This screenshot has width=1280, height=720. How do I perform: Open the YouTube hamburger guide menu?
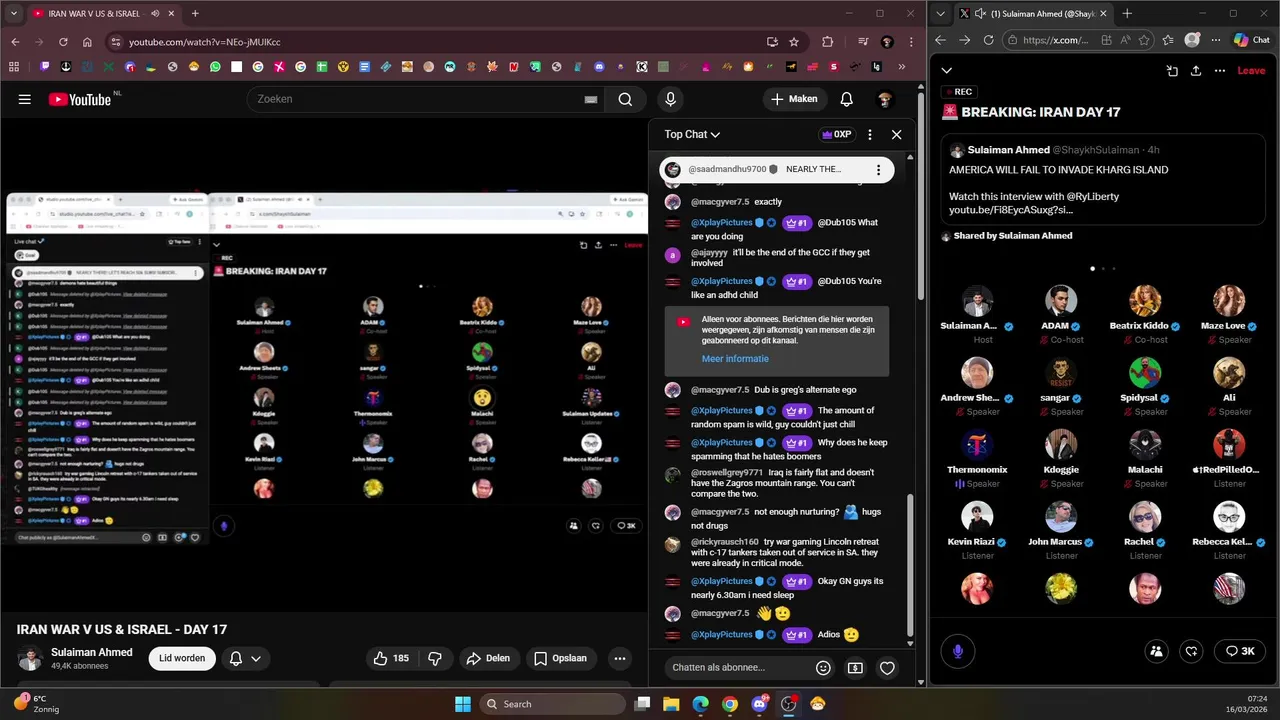click(25, 99)
